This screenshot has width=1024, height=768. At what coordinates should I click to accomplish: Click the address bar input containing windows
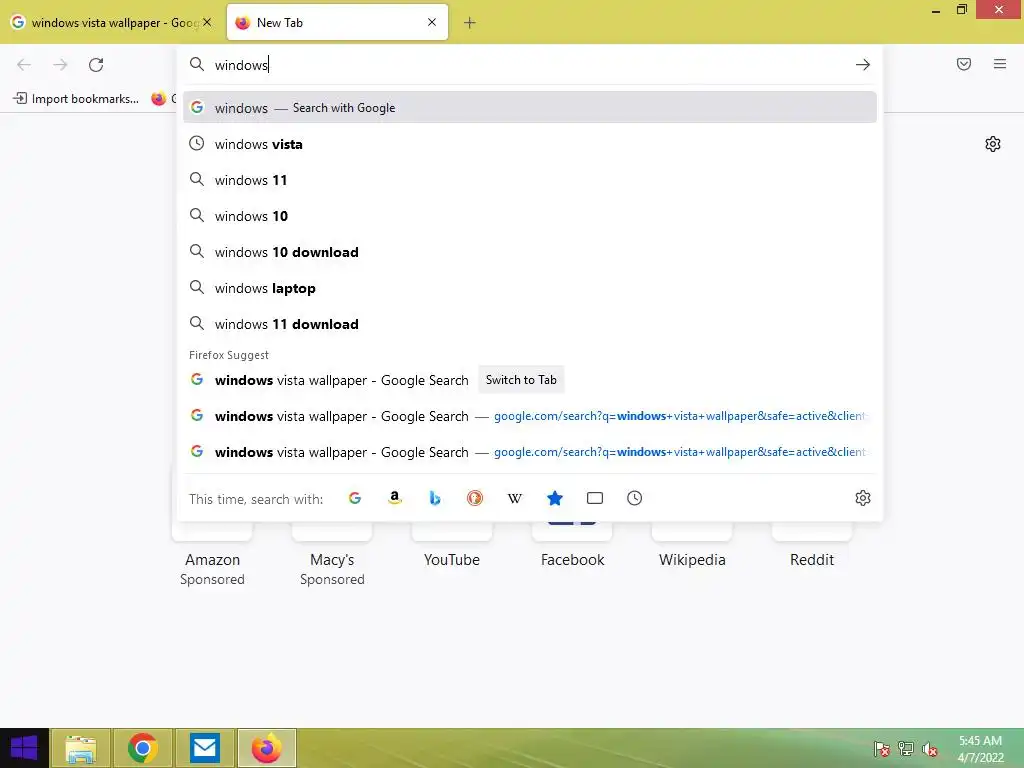pos(529,65)
